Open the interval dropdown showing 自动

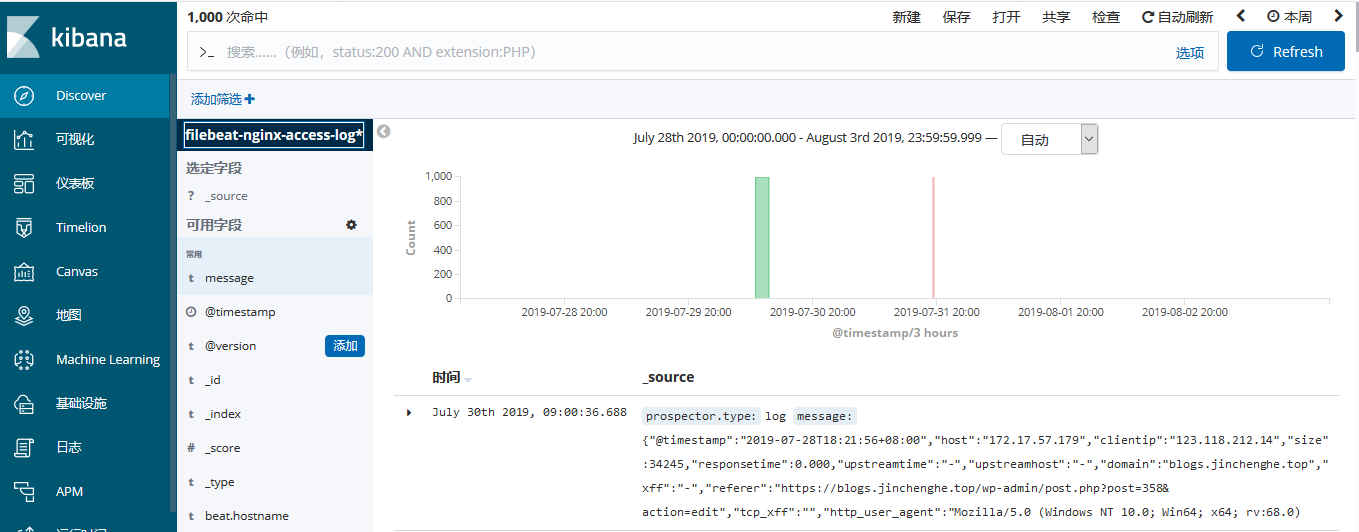1049,140
